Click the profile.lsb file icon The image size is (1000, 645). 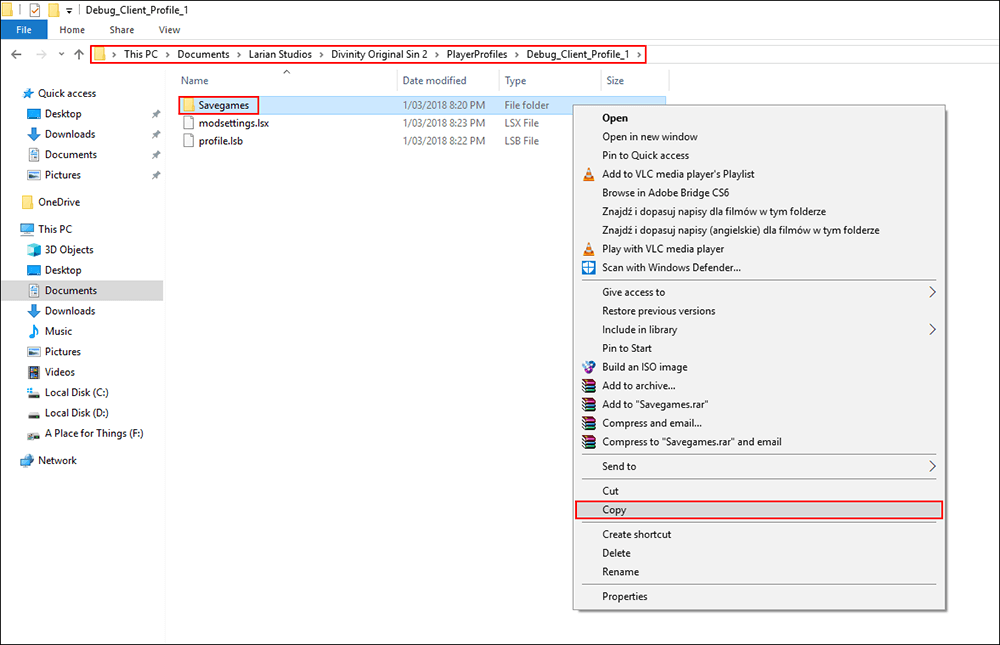pos(188,140)
